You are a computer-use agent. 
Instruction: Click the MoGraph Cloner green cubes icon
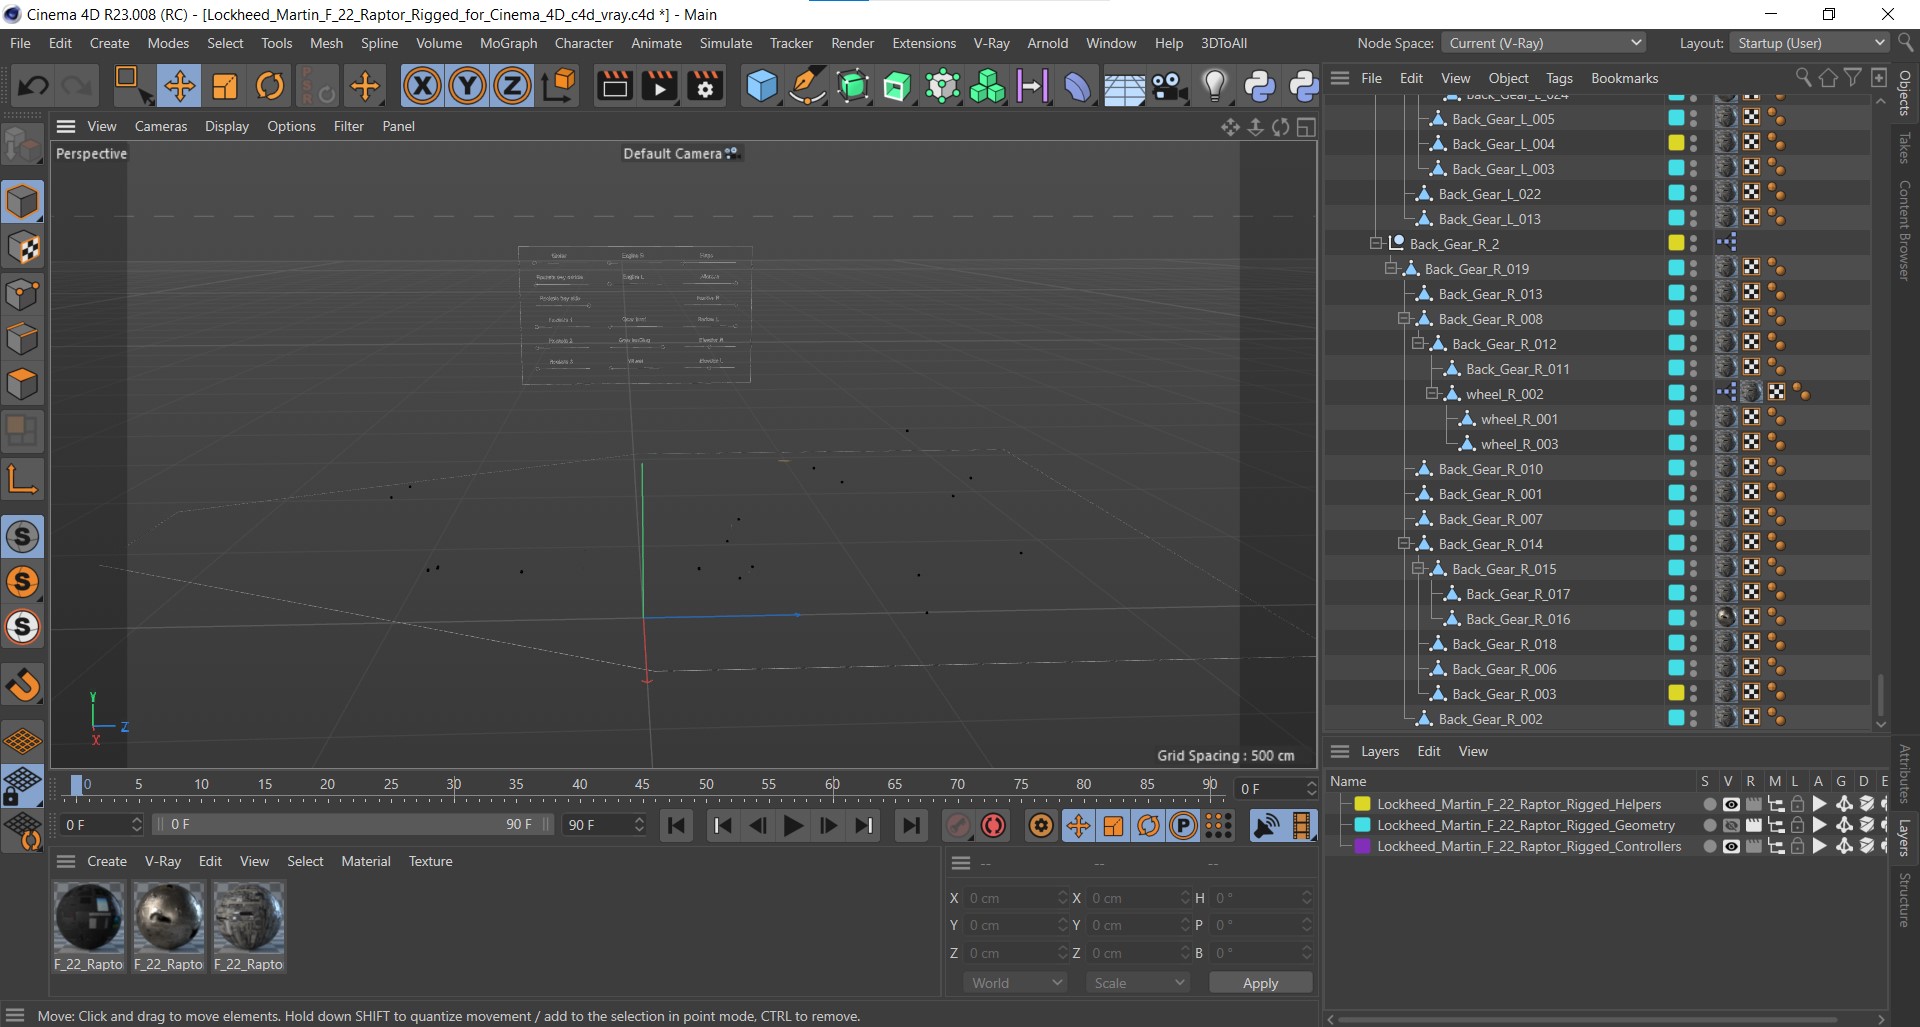(x=987, y=86)
